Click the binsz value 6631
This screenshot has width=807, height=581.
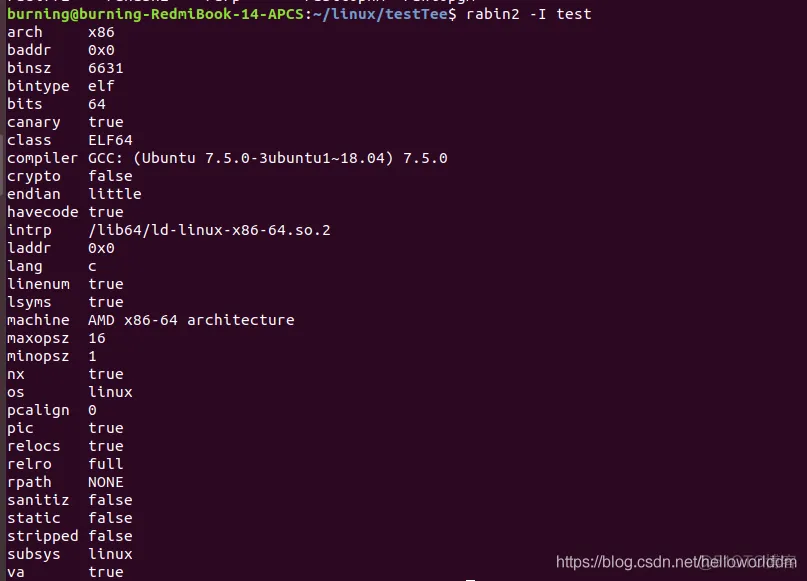click(x=106, y=68)
